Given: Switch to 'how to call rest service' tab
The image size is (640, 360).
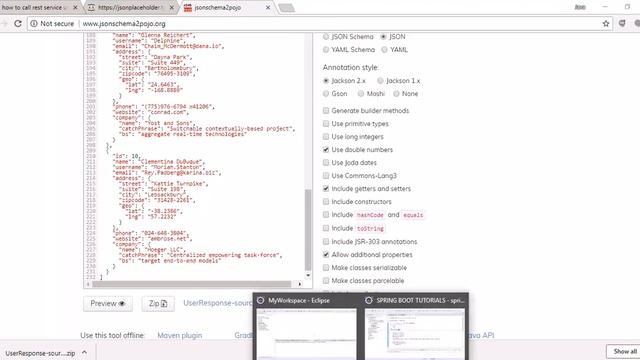Looking at the screenshot, I should pos(37,7).
